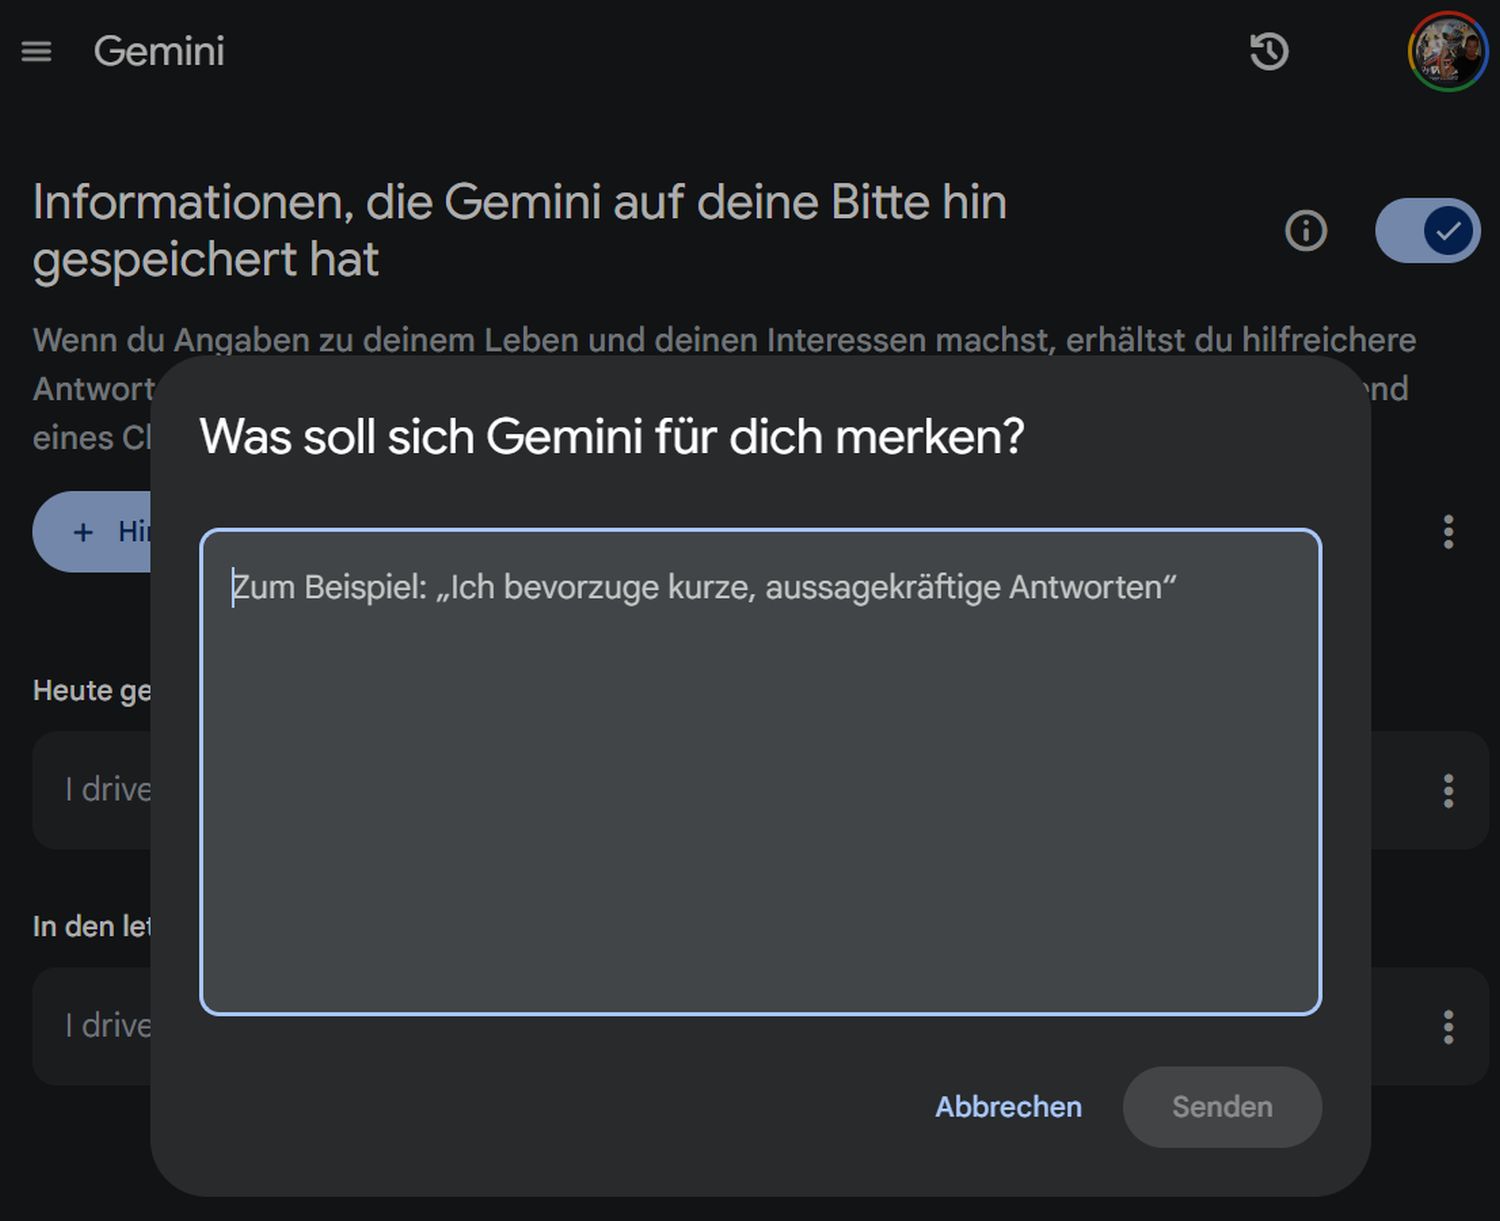Click the "Was soll sich Gemini" dialog title
This screenshot has width=1500, height=1221.
[x=612, y=437]
